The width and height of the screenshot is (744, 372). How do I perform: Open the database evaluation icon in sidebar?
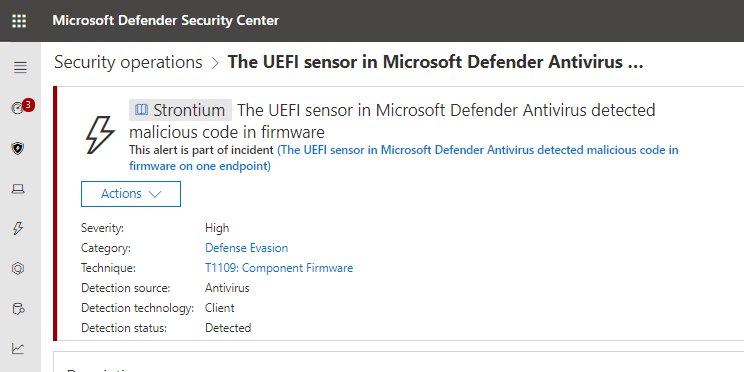click(18, 309)
